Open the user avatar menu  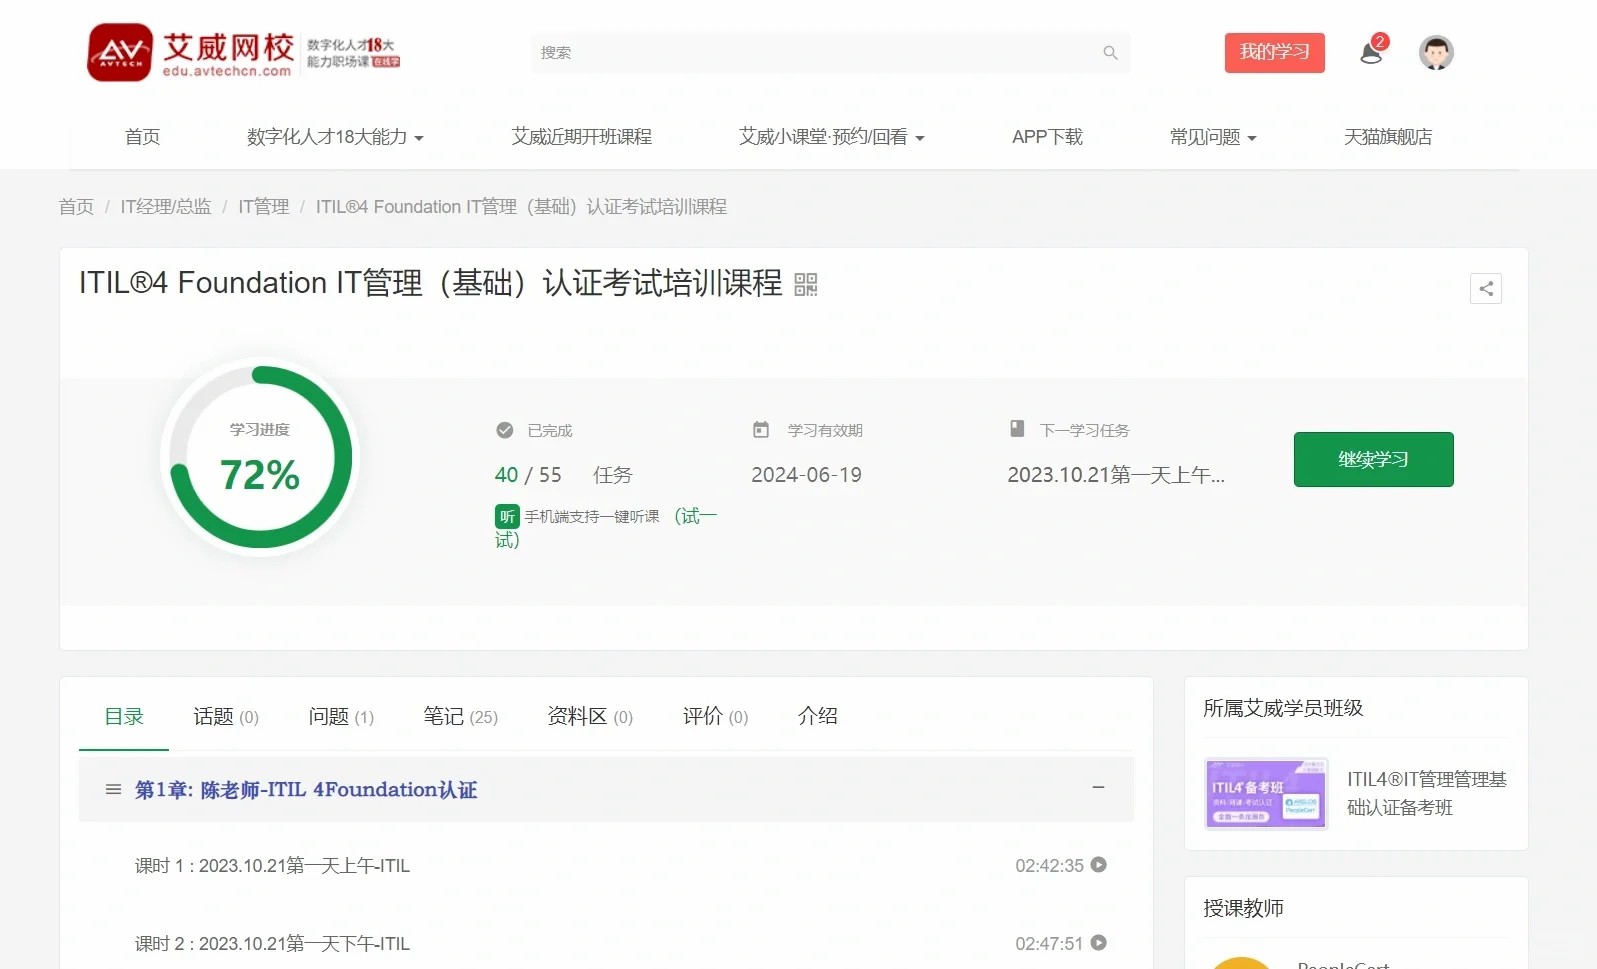click(x=1436, y=52)
